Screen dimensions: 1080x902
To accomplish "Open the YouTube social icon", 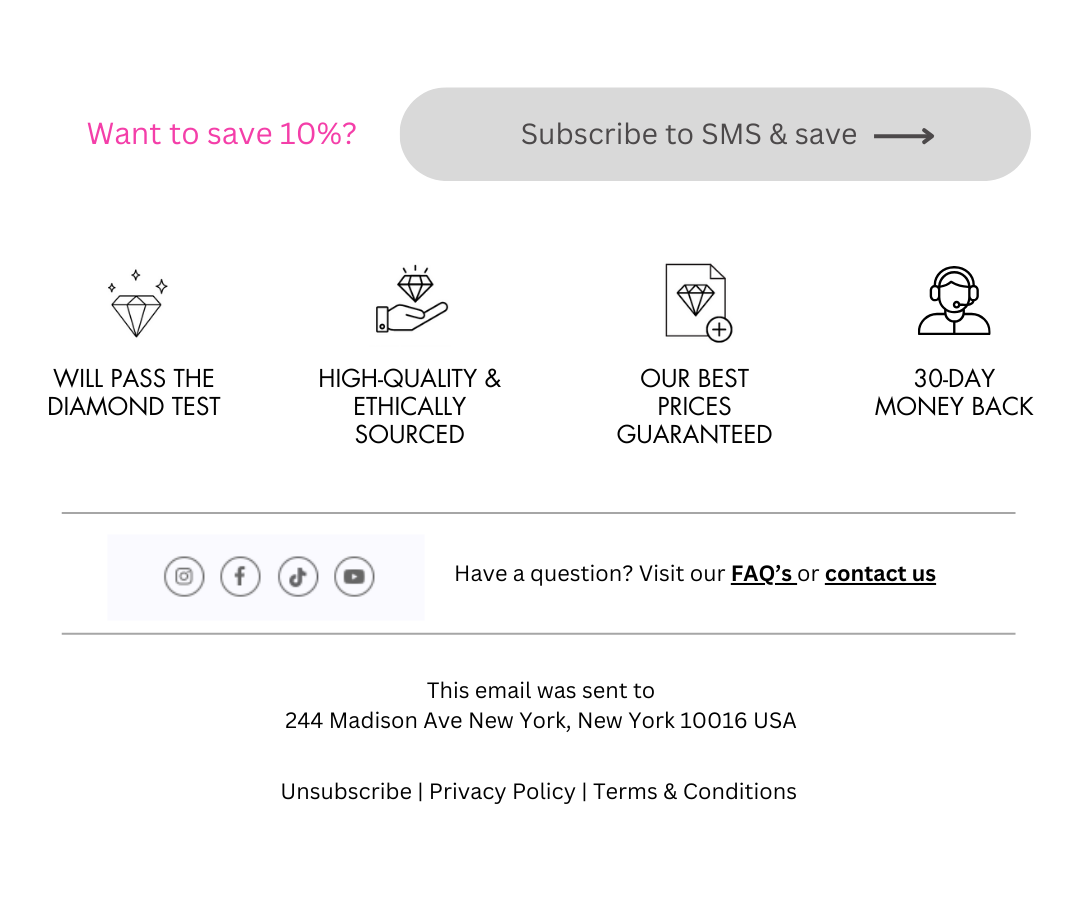I will 354,576.
